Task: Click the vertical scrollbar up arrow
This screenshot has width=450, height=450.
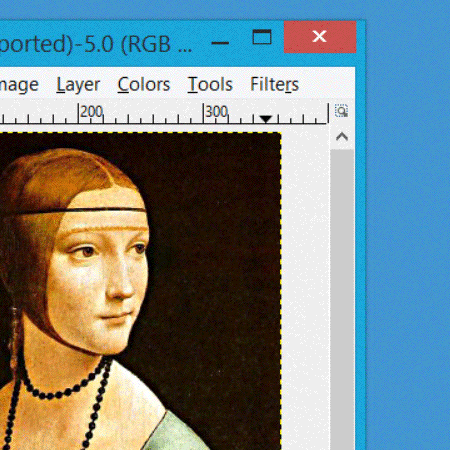Action: pos(342,137)
